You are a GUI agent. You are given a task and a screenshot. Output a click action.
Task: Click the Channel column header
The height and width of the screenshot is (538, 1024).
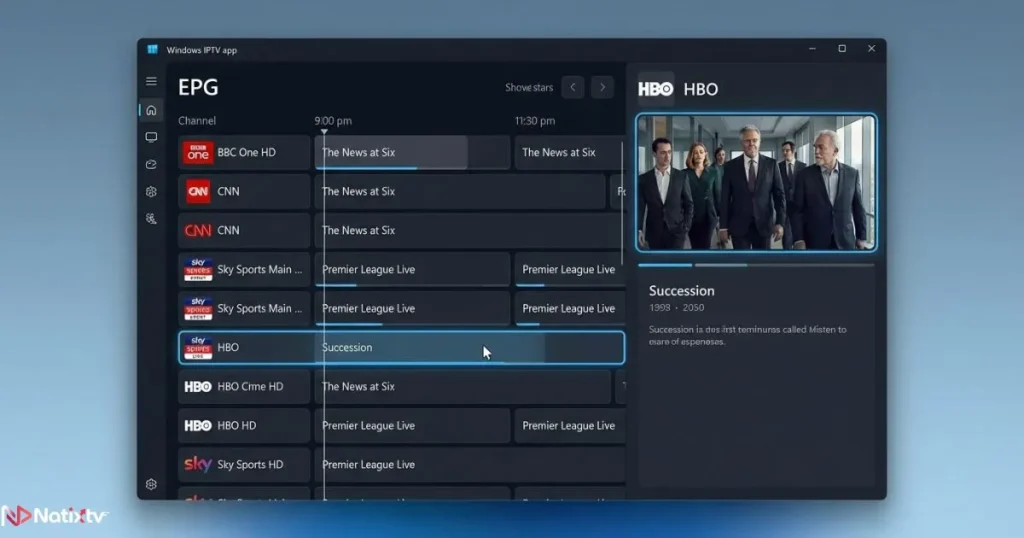(x=197, y=121)
